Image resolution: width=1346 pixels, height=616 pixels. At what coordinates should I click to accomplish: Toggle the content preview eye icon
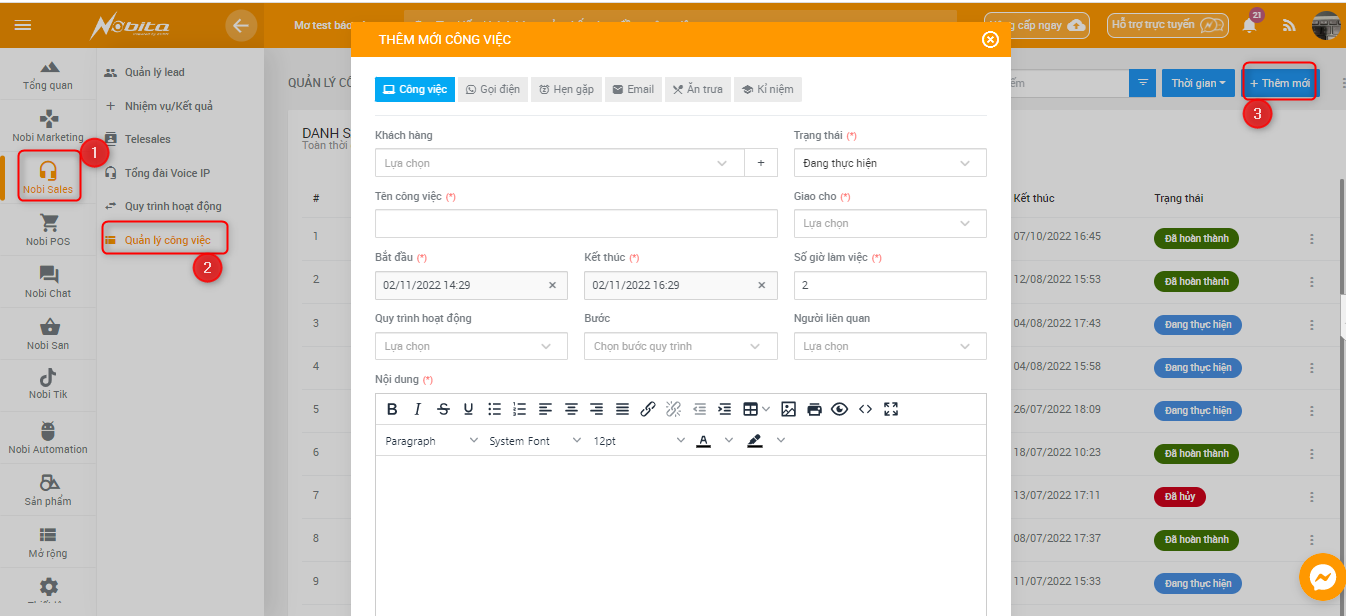[839, 409]
